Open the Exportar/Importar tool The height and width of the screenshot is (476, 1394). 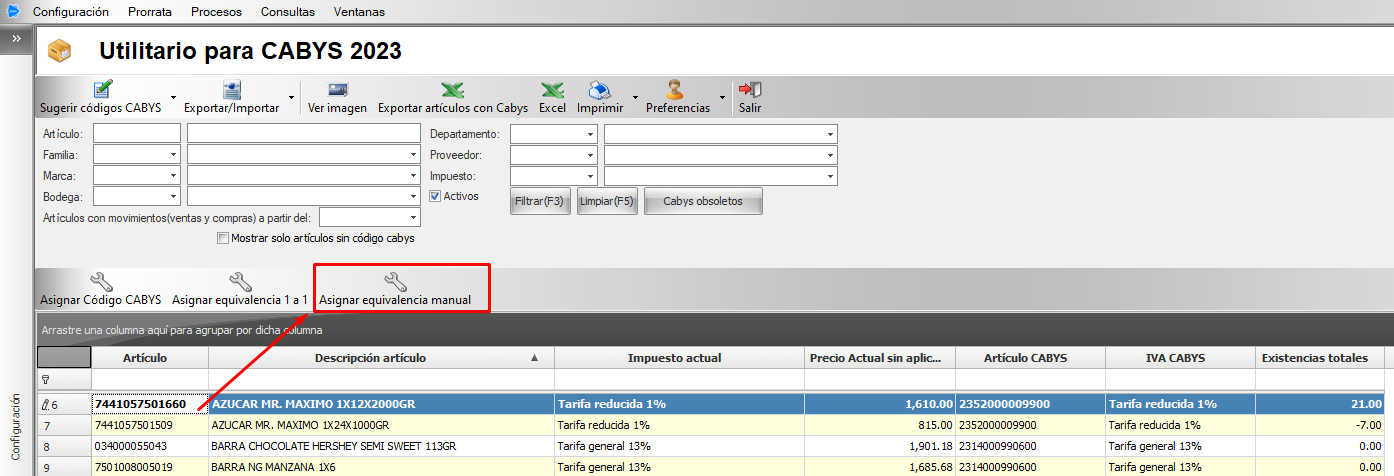[231, 91]
